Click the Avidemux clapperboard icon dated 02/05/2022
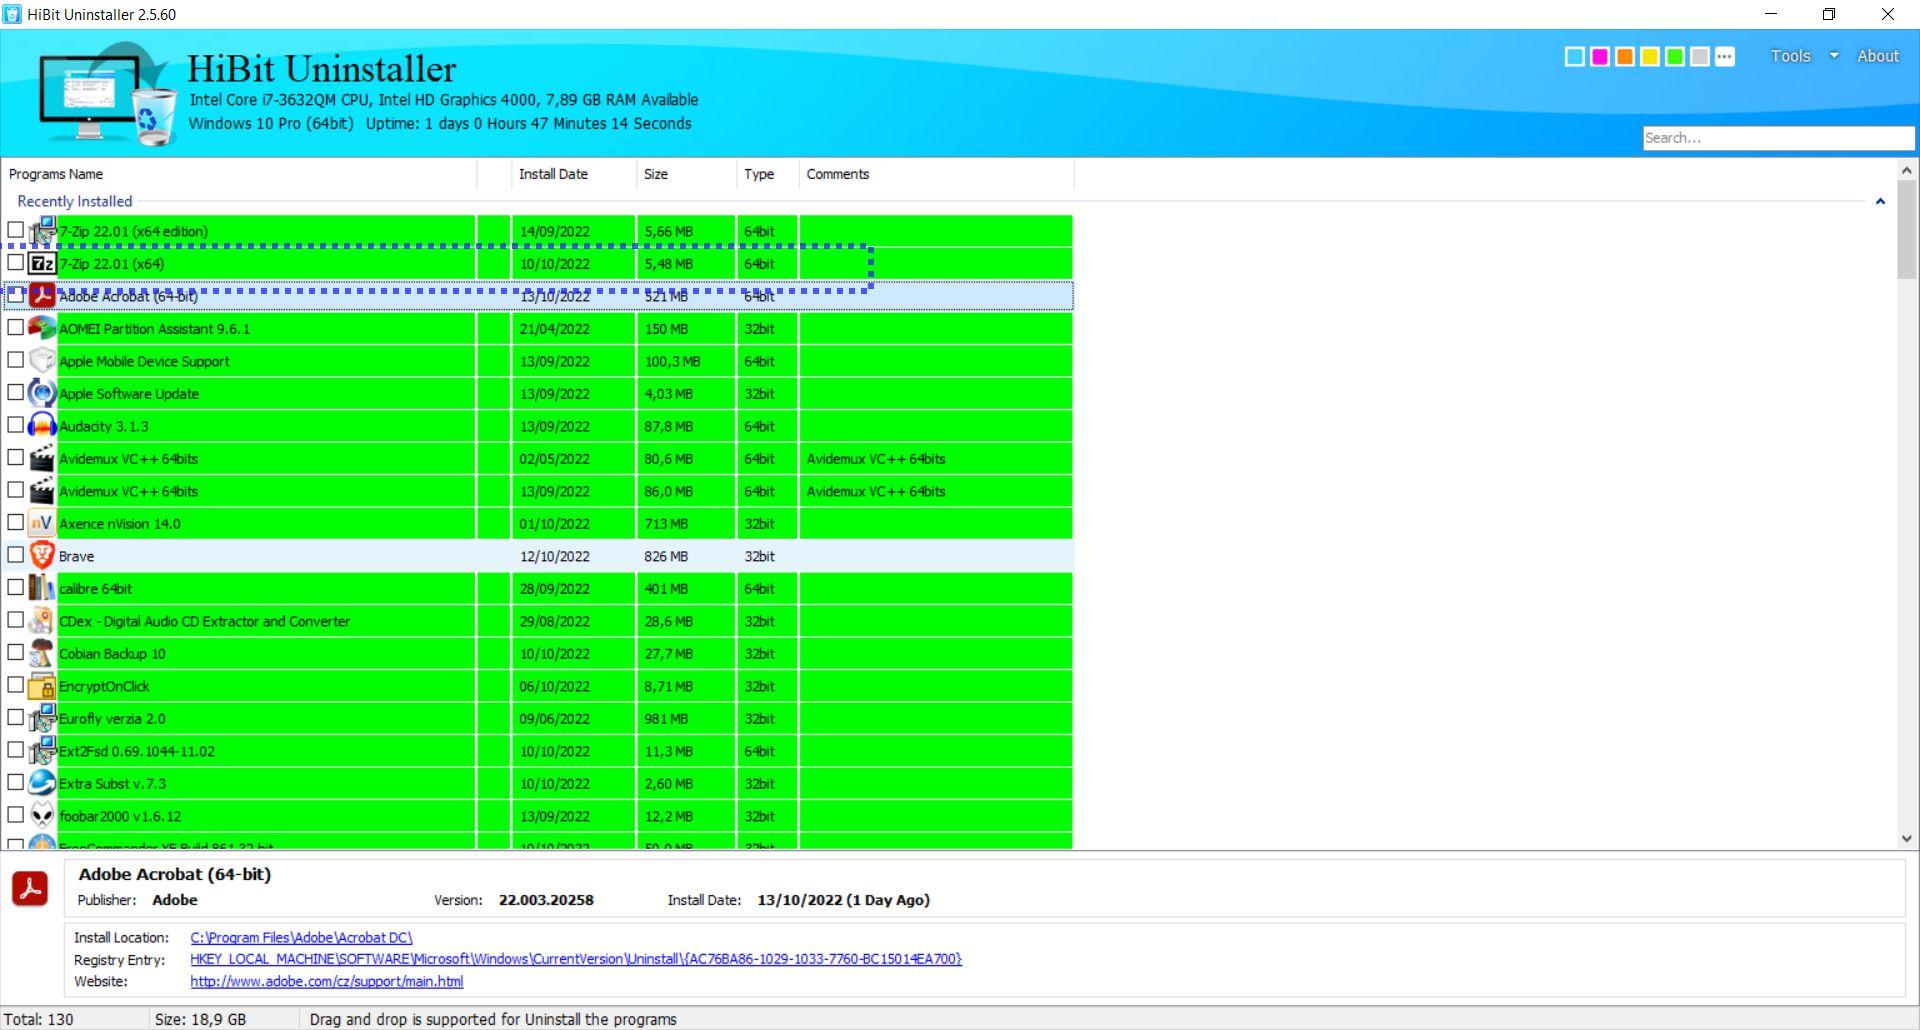This screenshot has width=1920, height=1030. 42,458
